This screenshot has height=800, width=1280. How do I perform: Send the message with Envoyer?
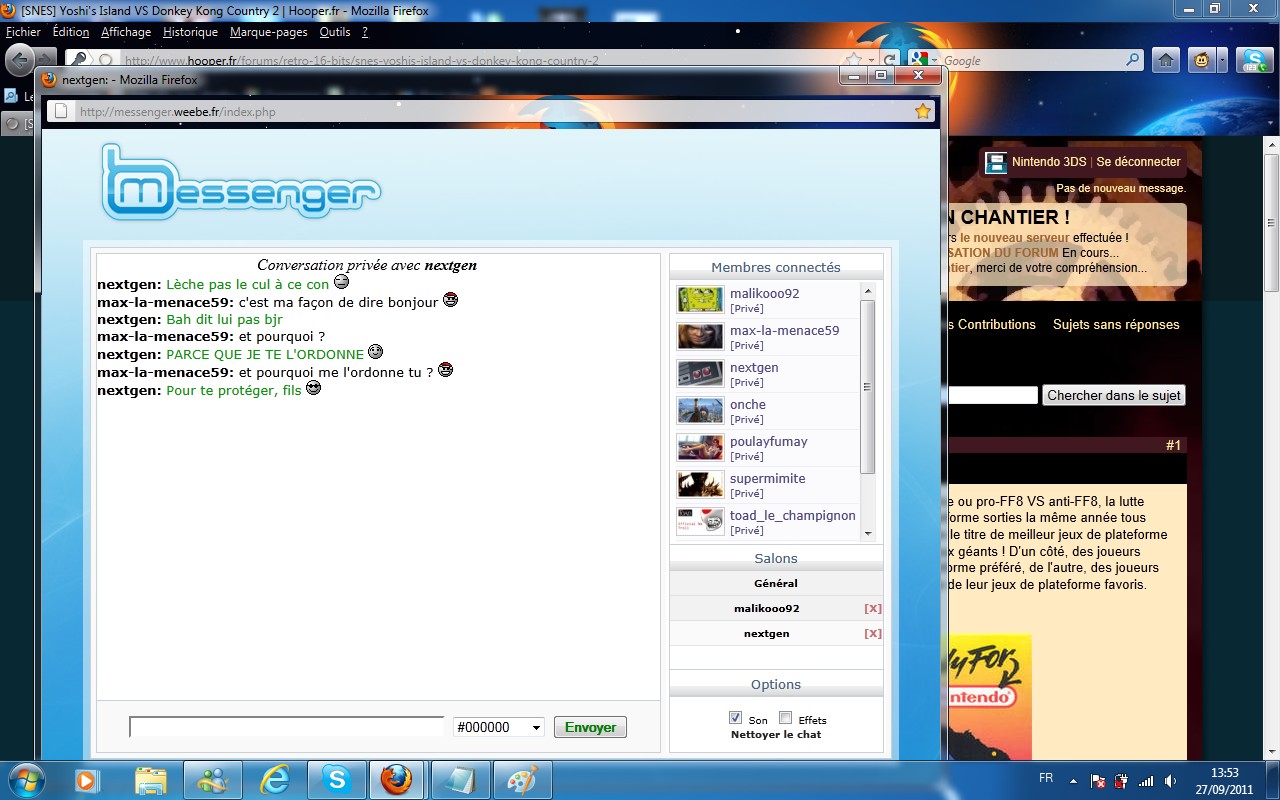click(x=590, y=727)
